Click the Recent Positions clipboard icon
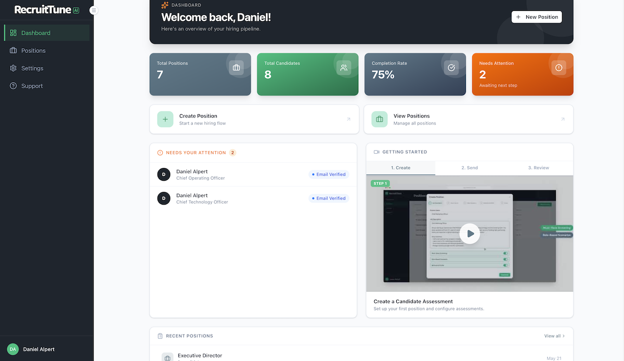 pyautogui.click(x=160, y=336)
